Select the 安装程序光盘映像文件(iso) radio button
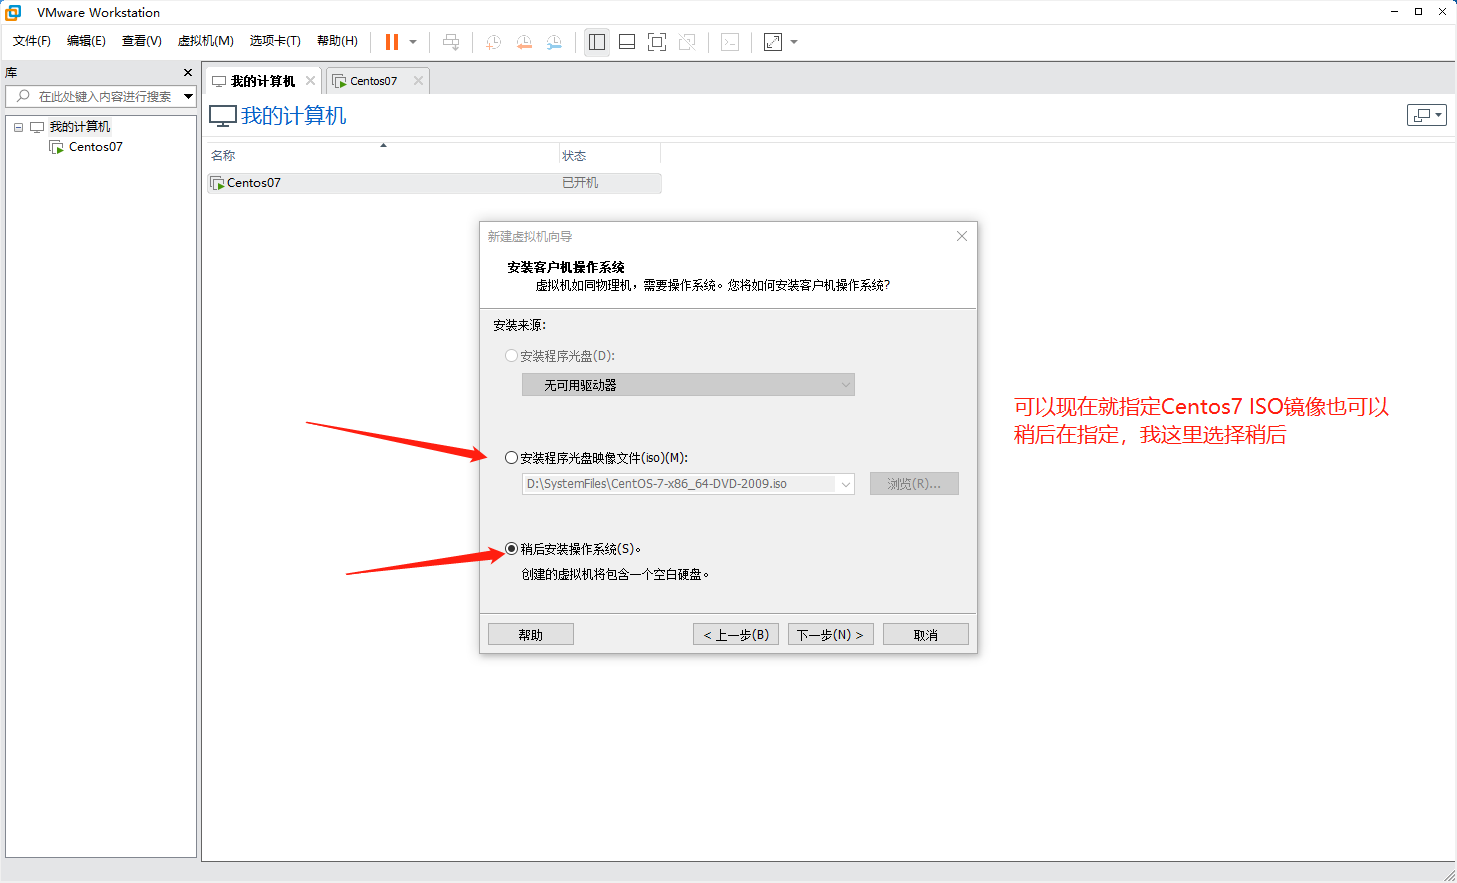The width and height of the screenshot is (1457, 883). [x=512, y=458]
